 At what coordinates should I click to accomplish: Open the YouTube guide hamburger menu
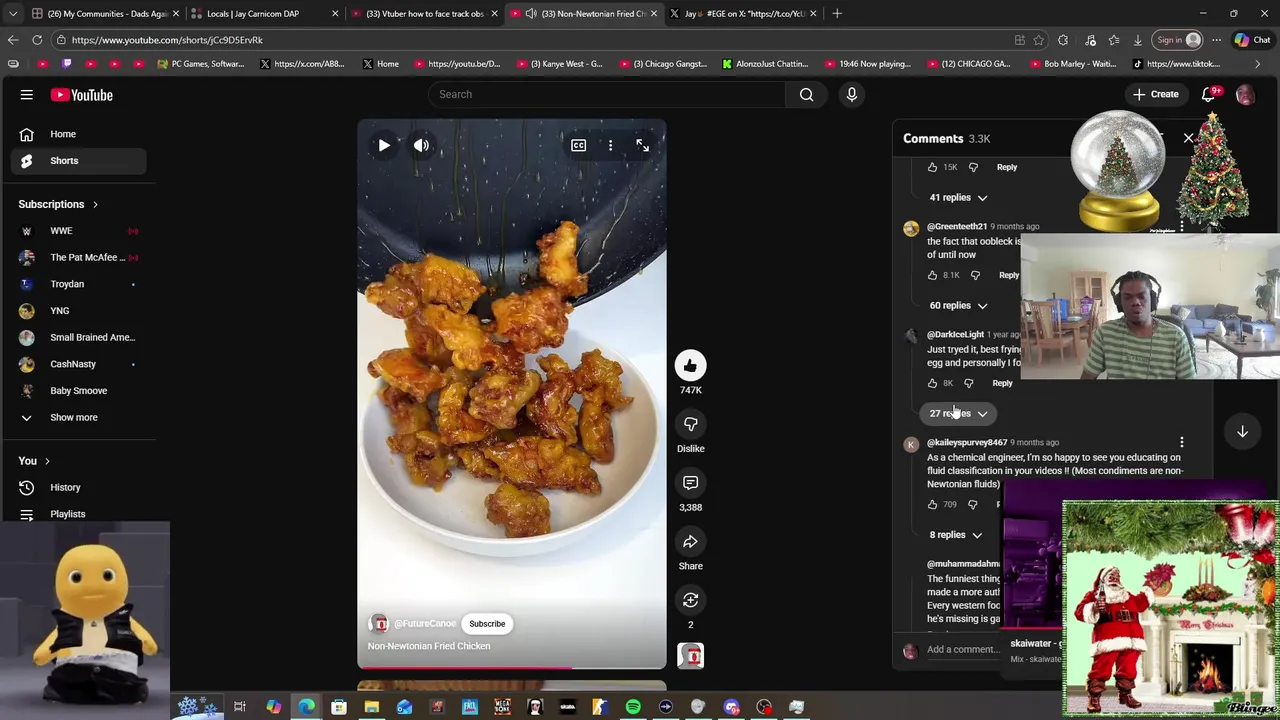click(27, 95)
